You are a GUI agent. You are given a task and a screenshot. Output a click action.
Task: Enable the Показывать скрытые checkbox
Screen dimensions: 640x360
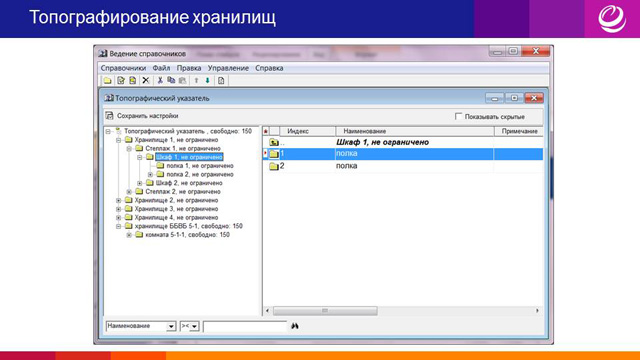(x=458, y=116)
